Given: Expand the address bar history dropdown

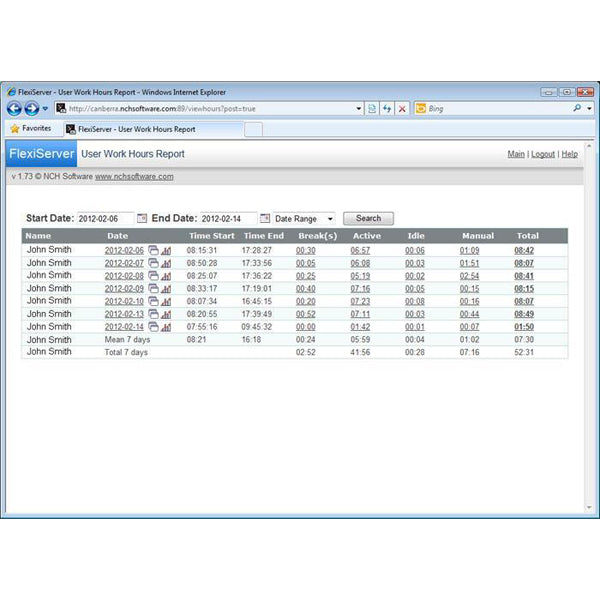Looking at the screenshot, I should [359, 108].
